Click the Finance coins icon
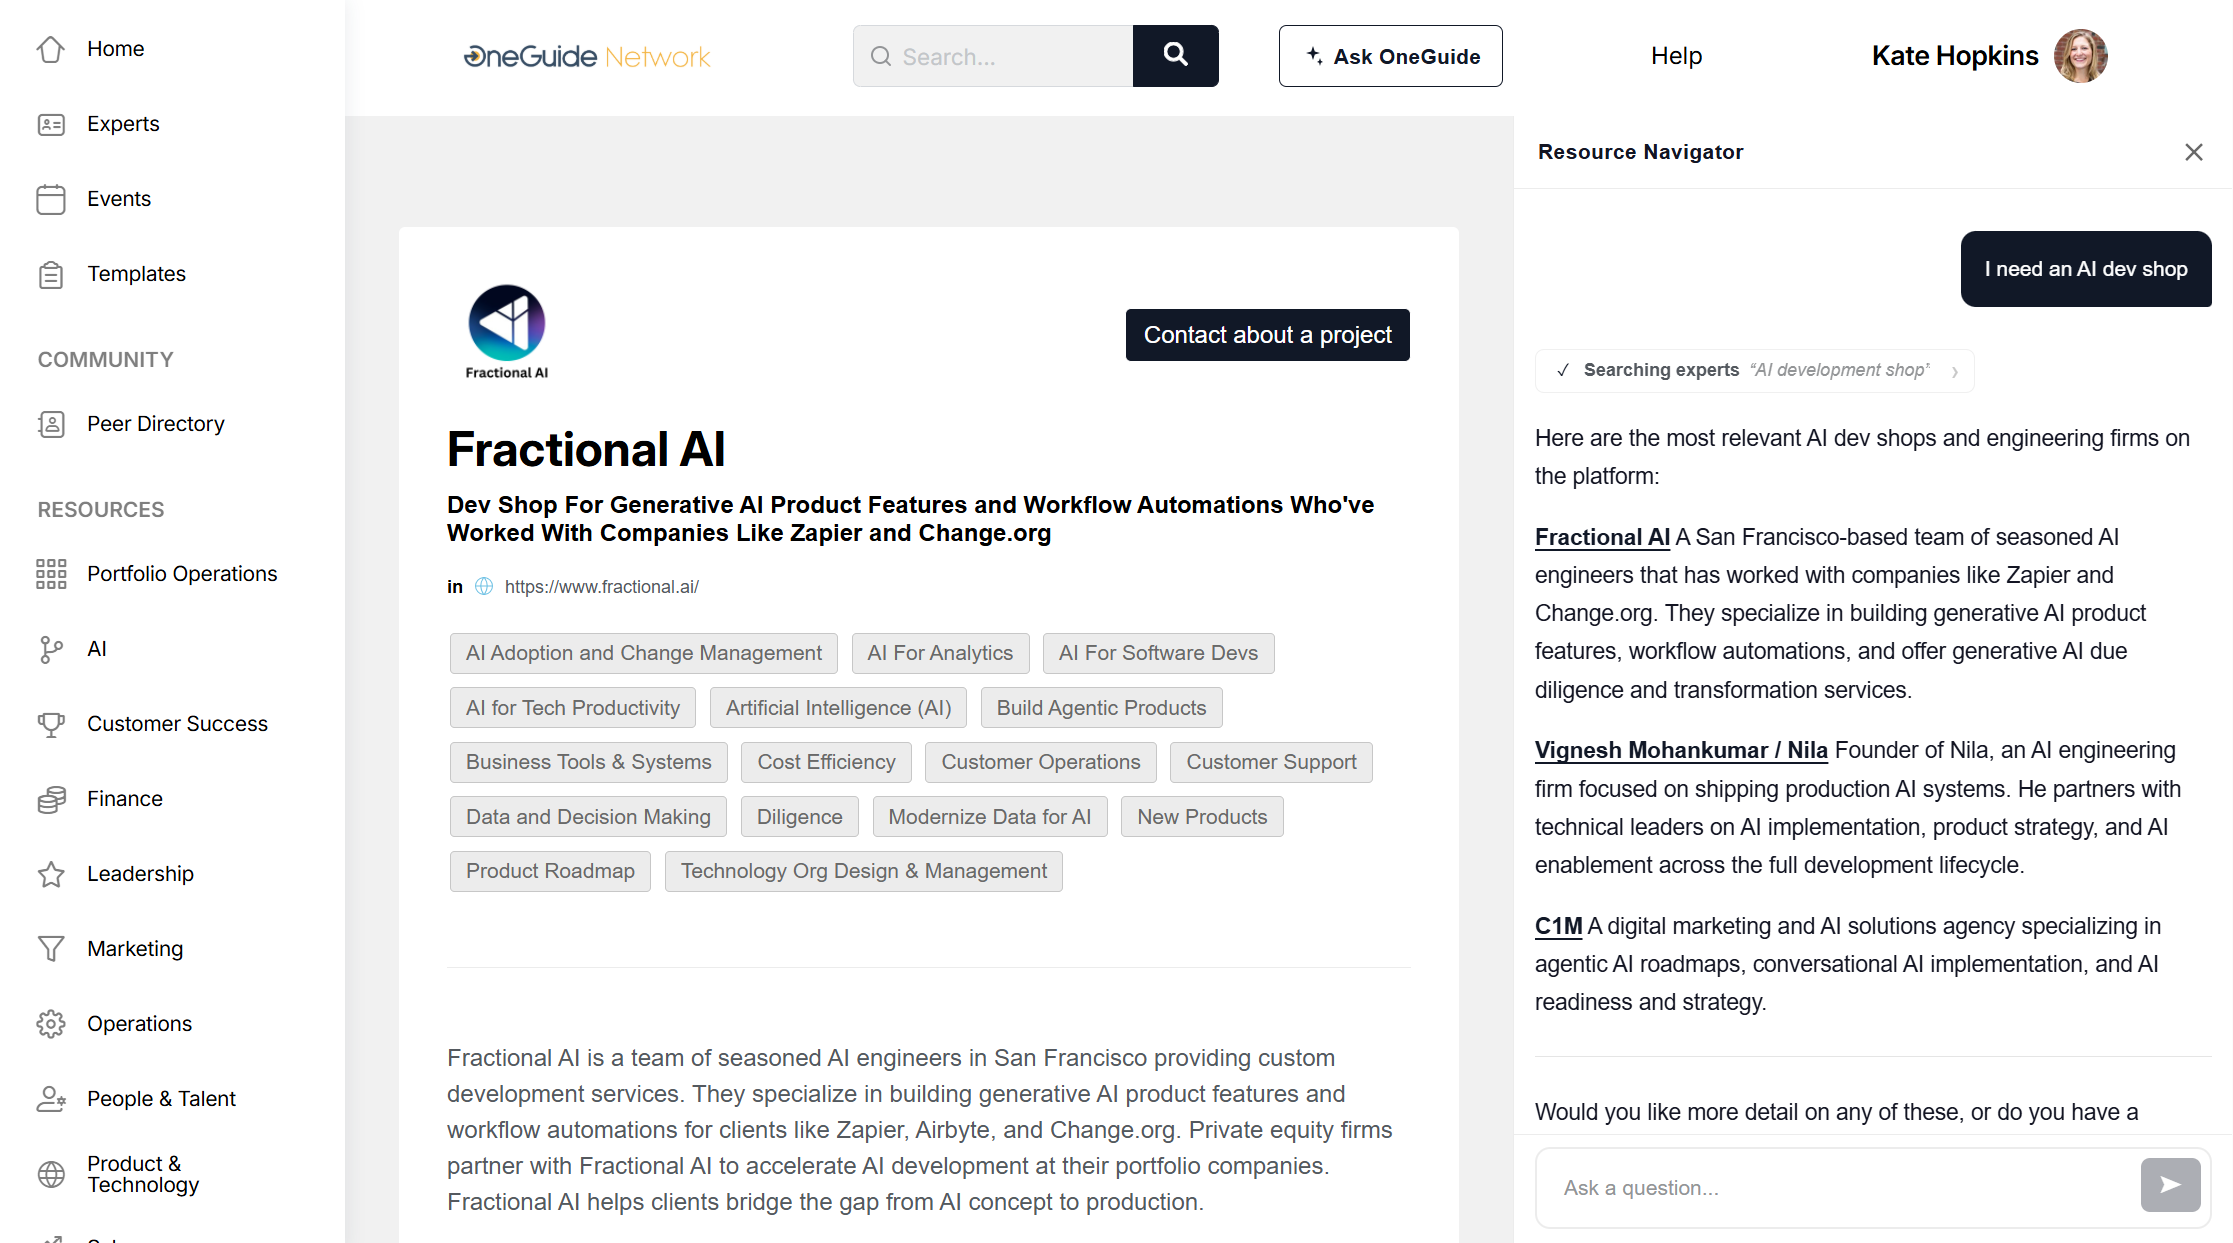Viewport: 2233px width, 1243px height. (51, 799)
